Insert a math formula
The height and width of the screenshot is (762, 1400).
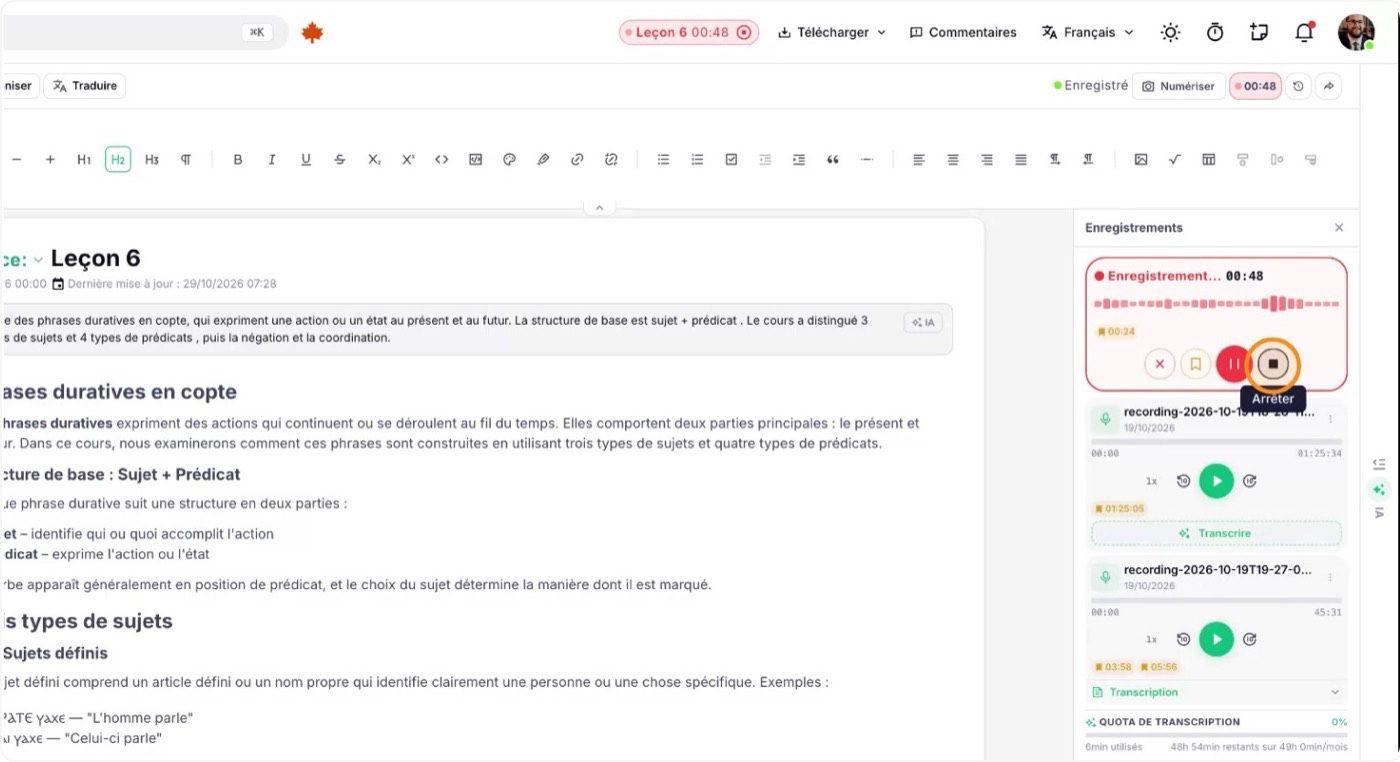pyautogui.click(x=1175, y=160)
